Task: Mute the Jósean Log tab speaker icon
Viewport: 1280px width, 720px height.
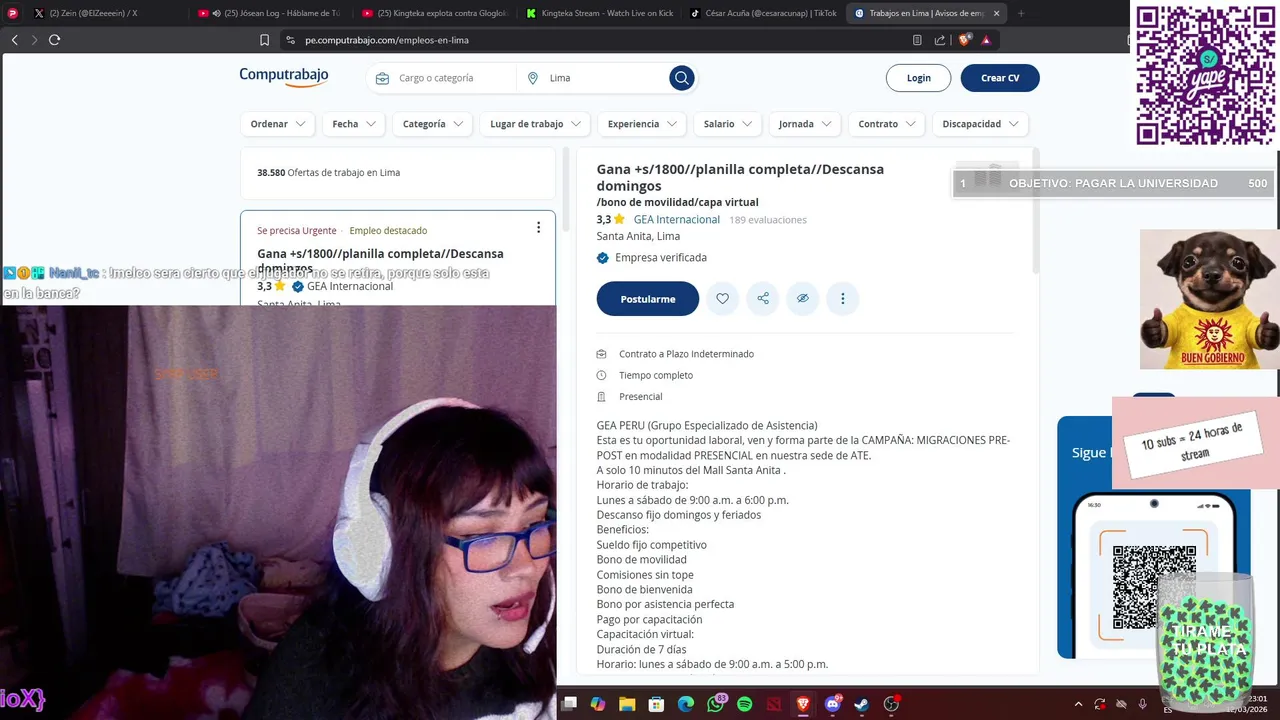Action: click(x=216, y=13)
